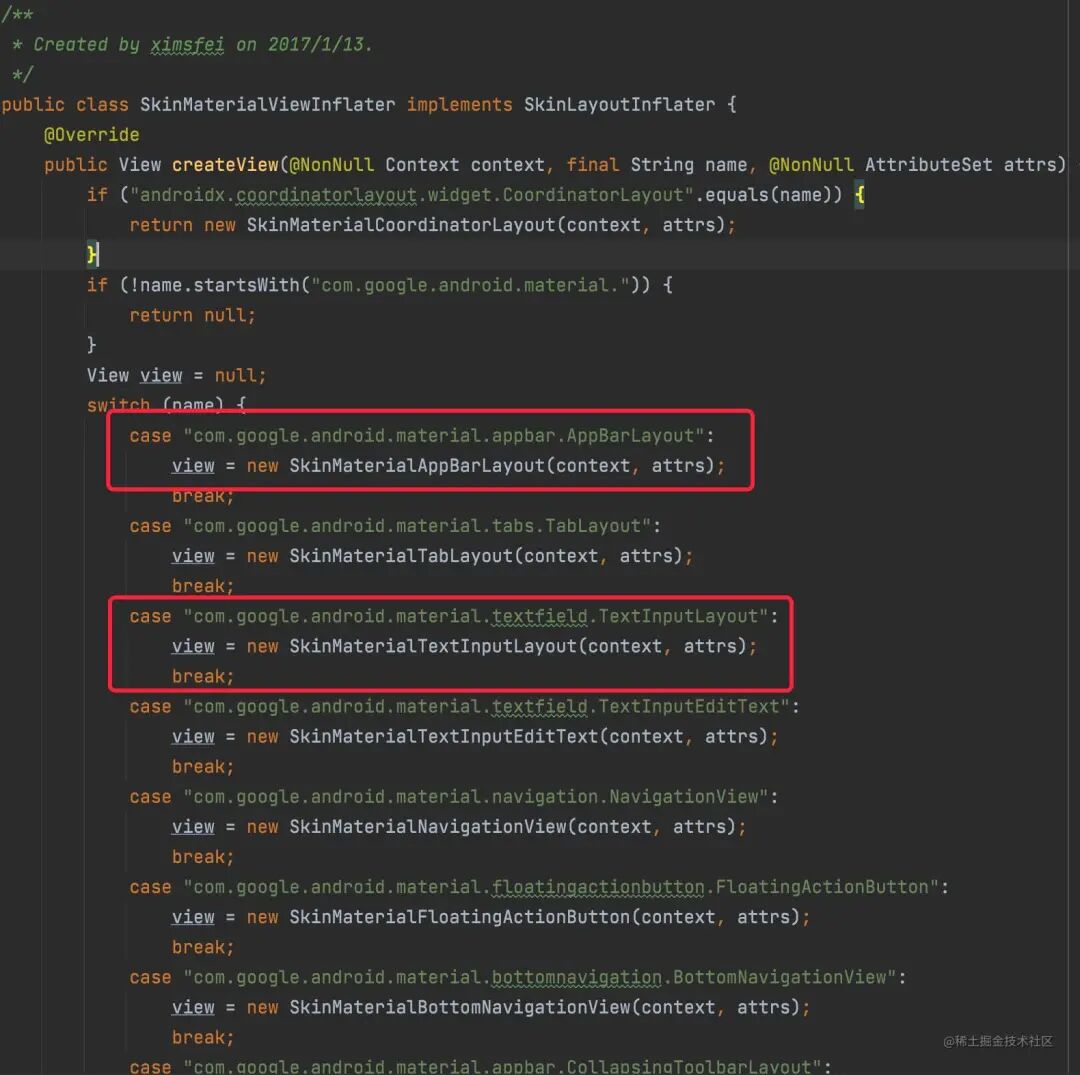Click the BottomNavigationView case string
The height and width of the screenshot is (1075, 1080).
tap(540, 977)
